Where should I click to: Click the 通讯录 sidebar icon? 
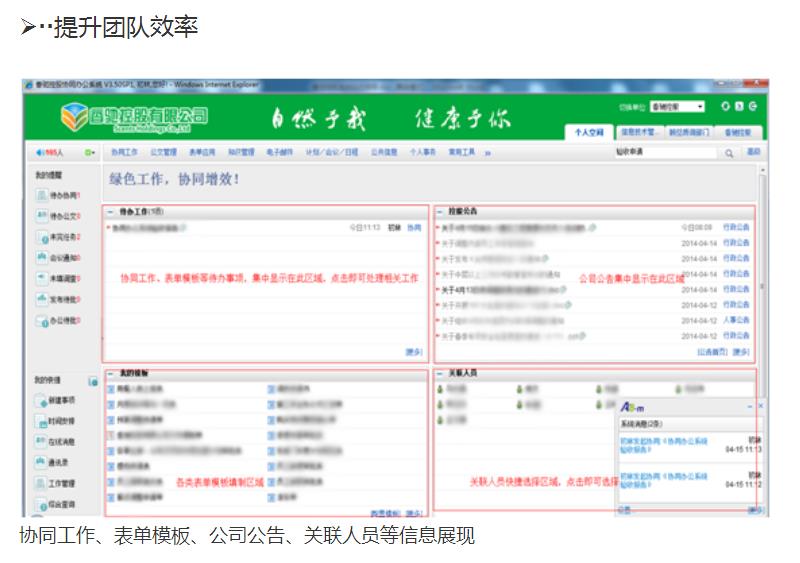coord(40,463)
